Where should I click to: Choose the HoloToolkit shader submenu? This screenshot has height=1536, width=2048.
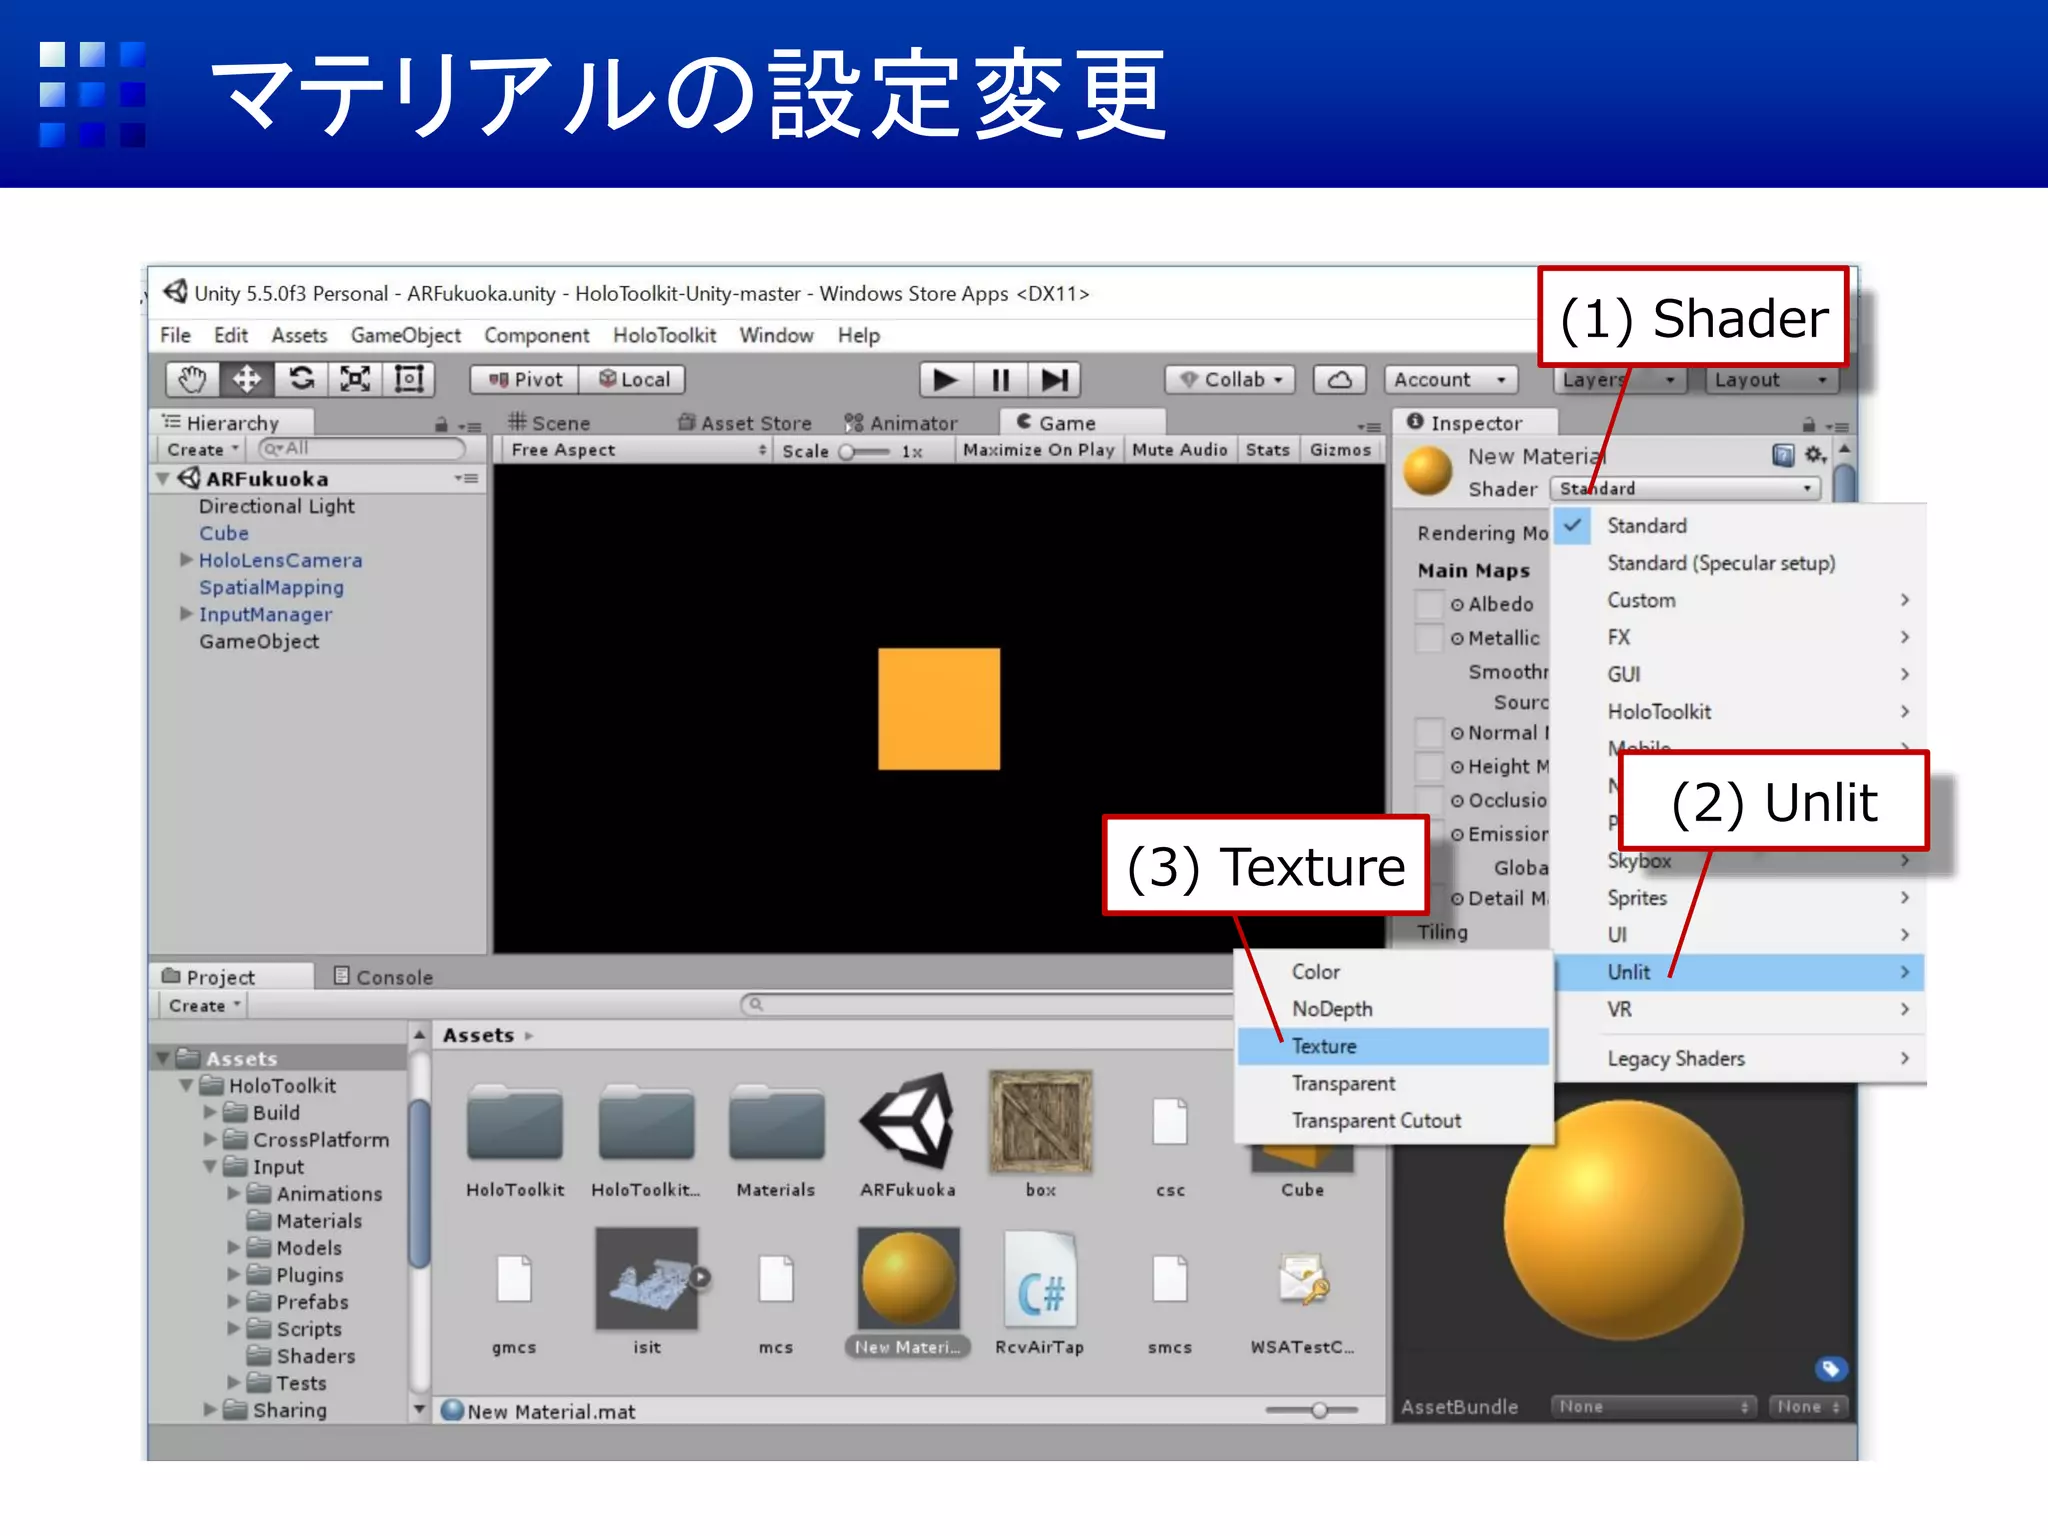pyautogui.click(x=1740, y=712)
